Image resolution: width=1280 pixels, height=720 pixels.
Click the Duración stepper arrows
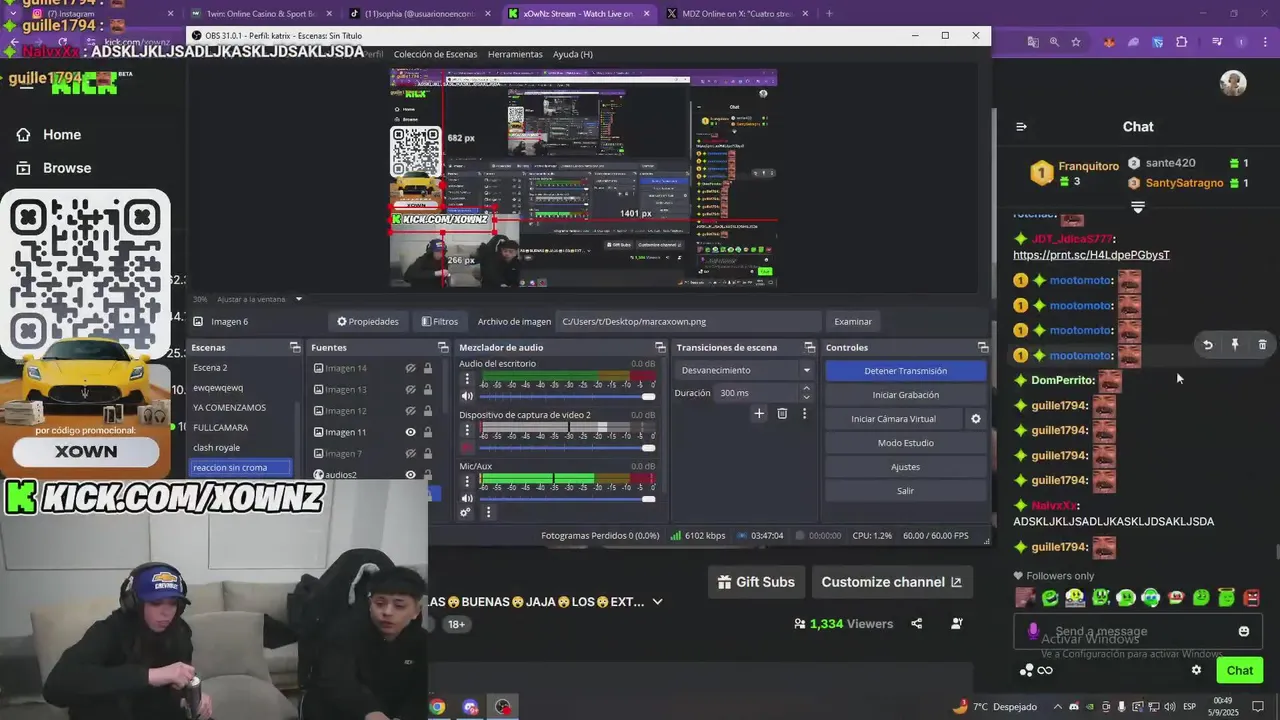tap(807, 393)
